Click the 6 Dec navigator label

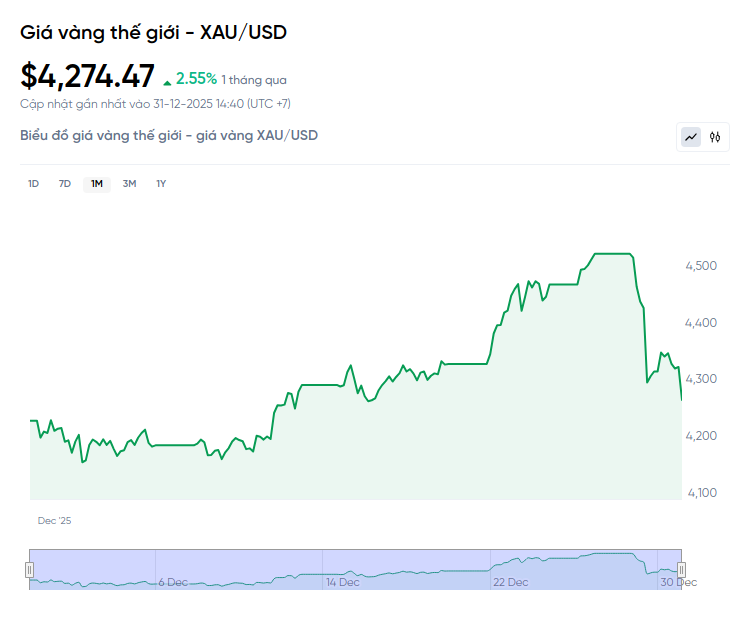(x=173, y=581)
